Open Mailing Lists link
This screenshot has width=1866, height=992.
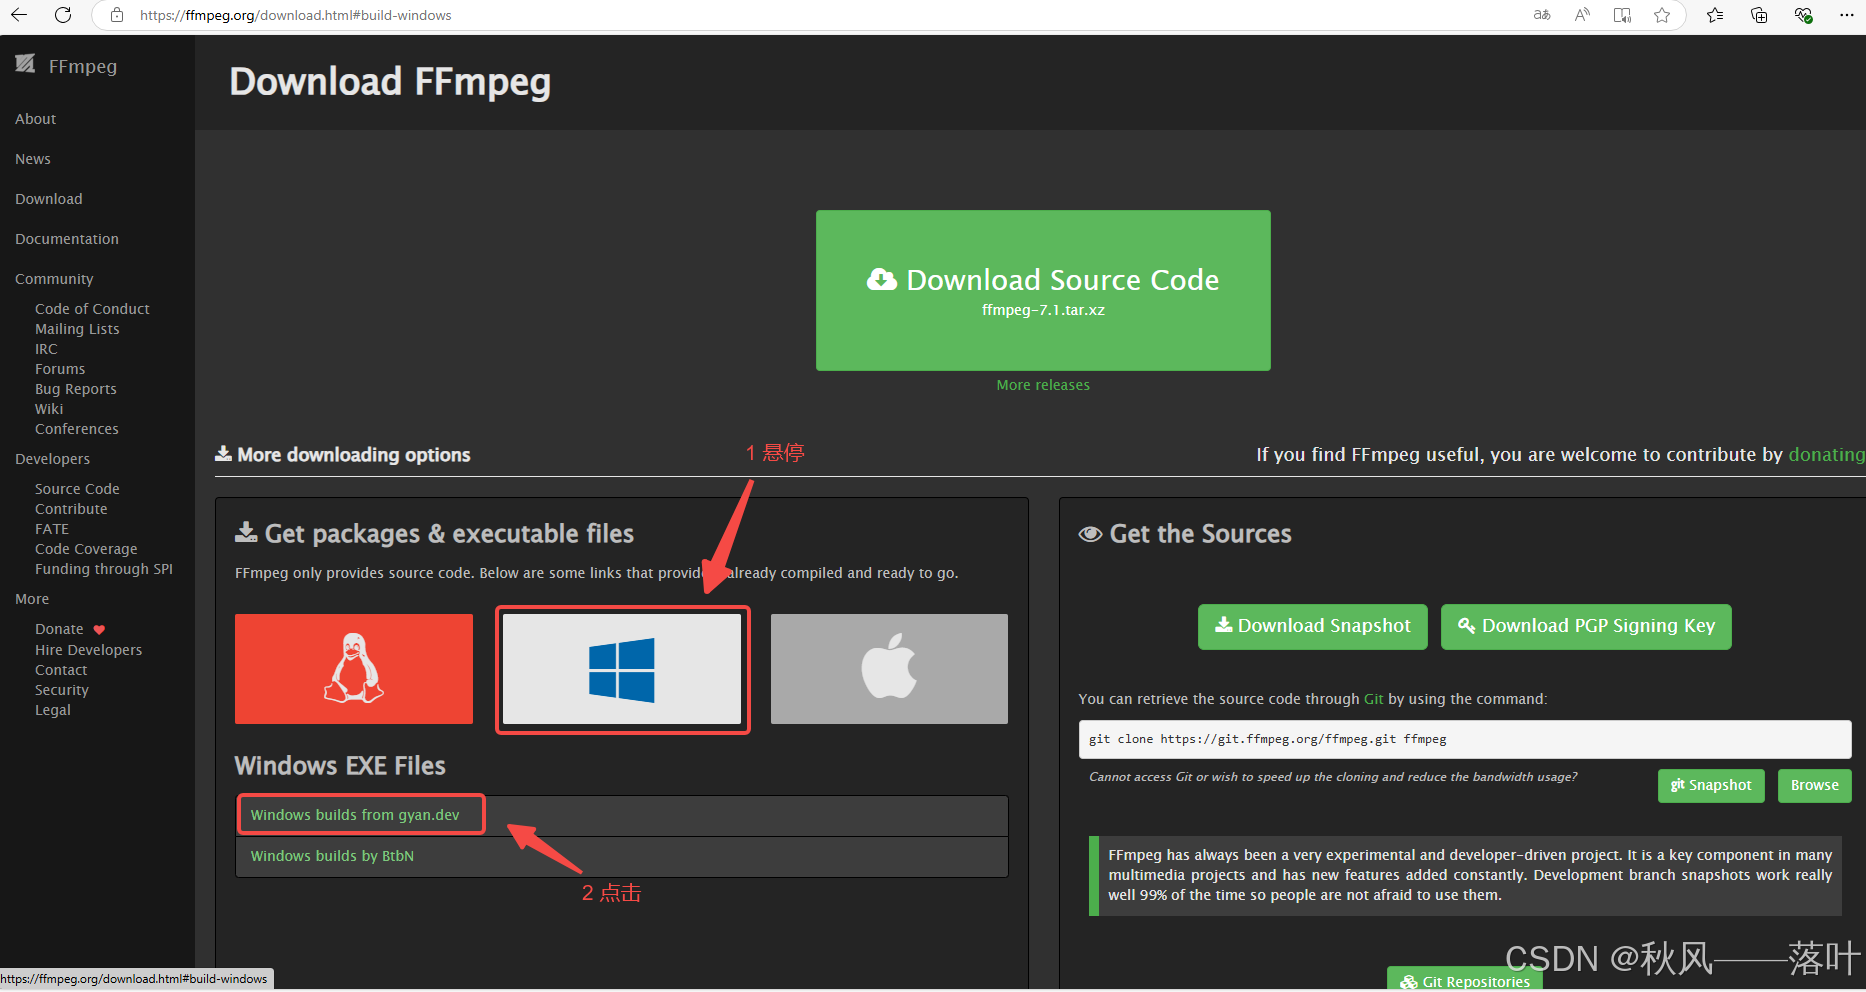[x=77, y=329]
